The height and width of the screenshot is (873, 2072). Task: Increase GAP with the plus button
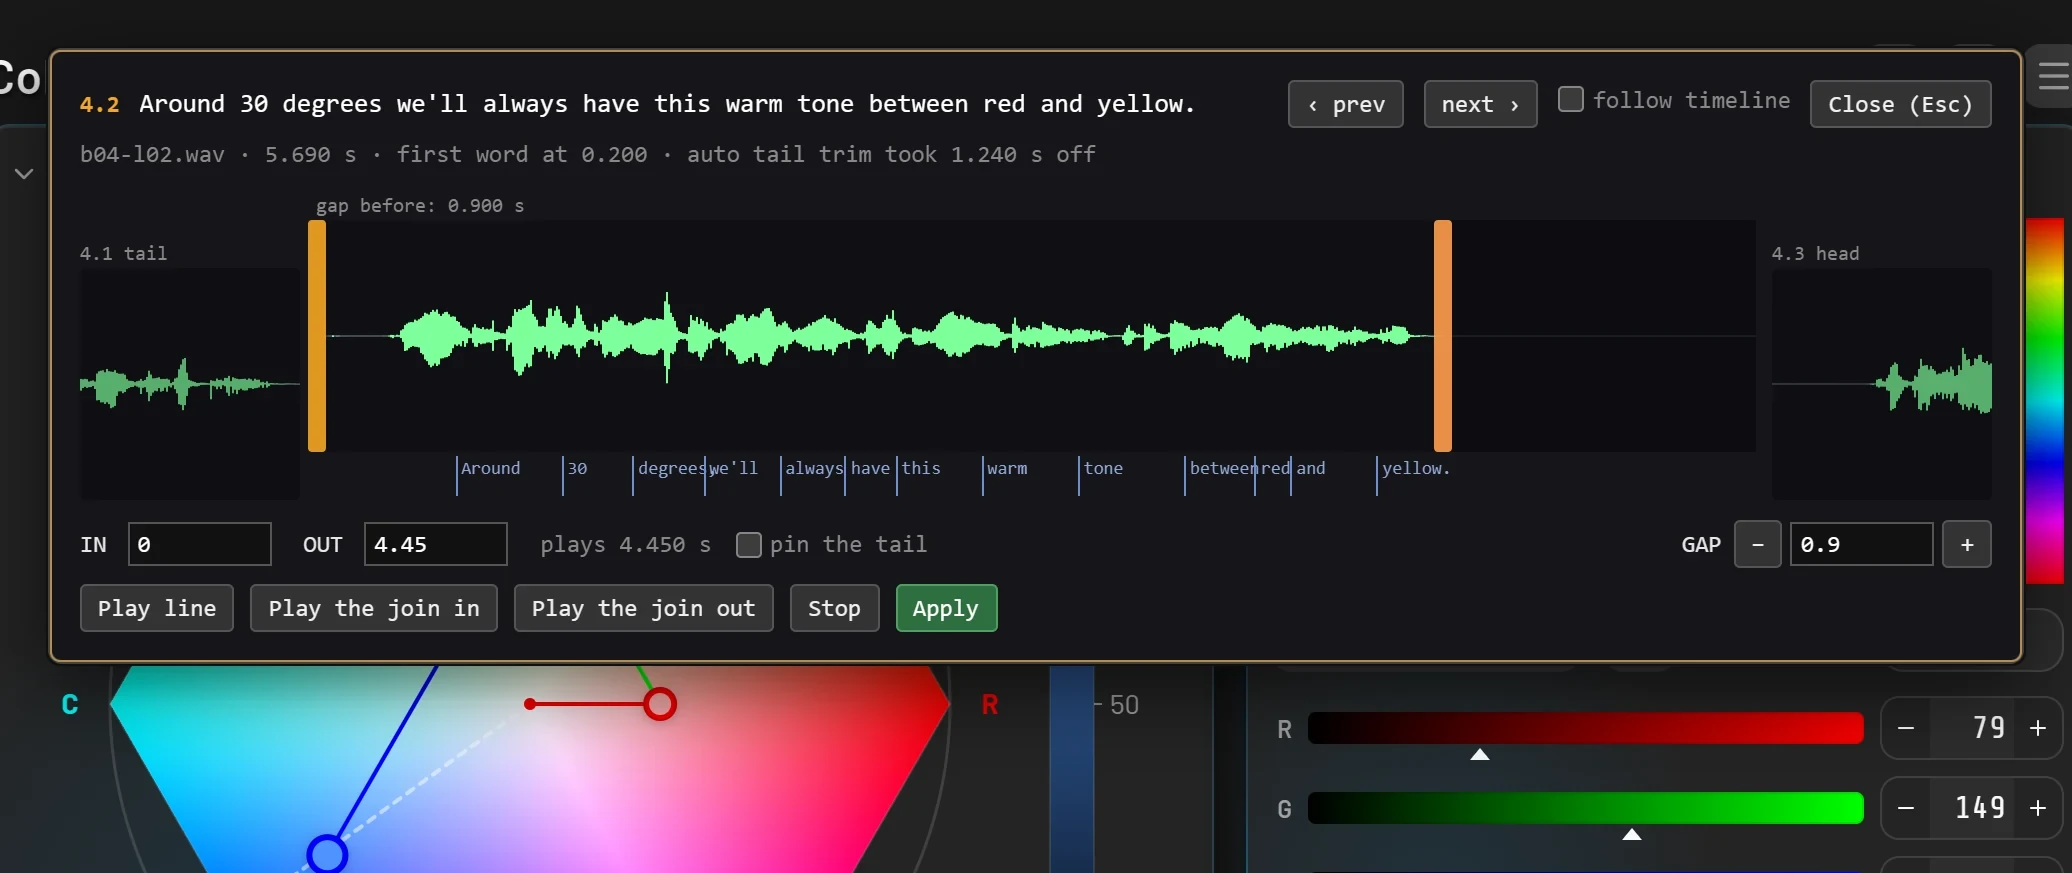pyautogui.click(x=1967, y=544)
